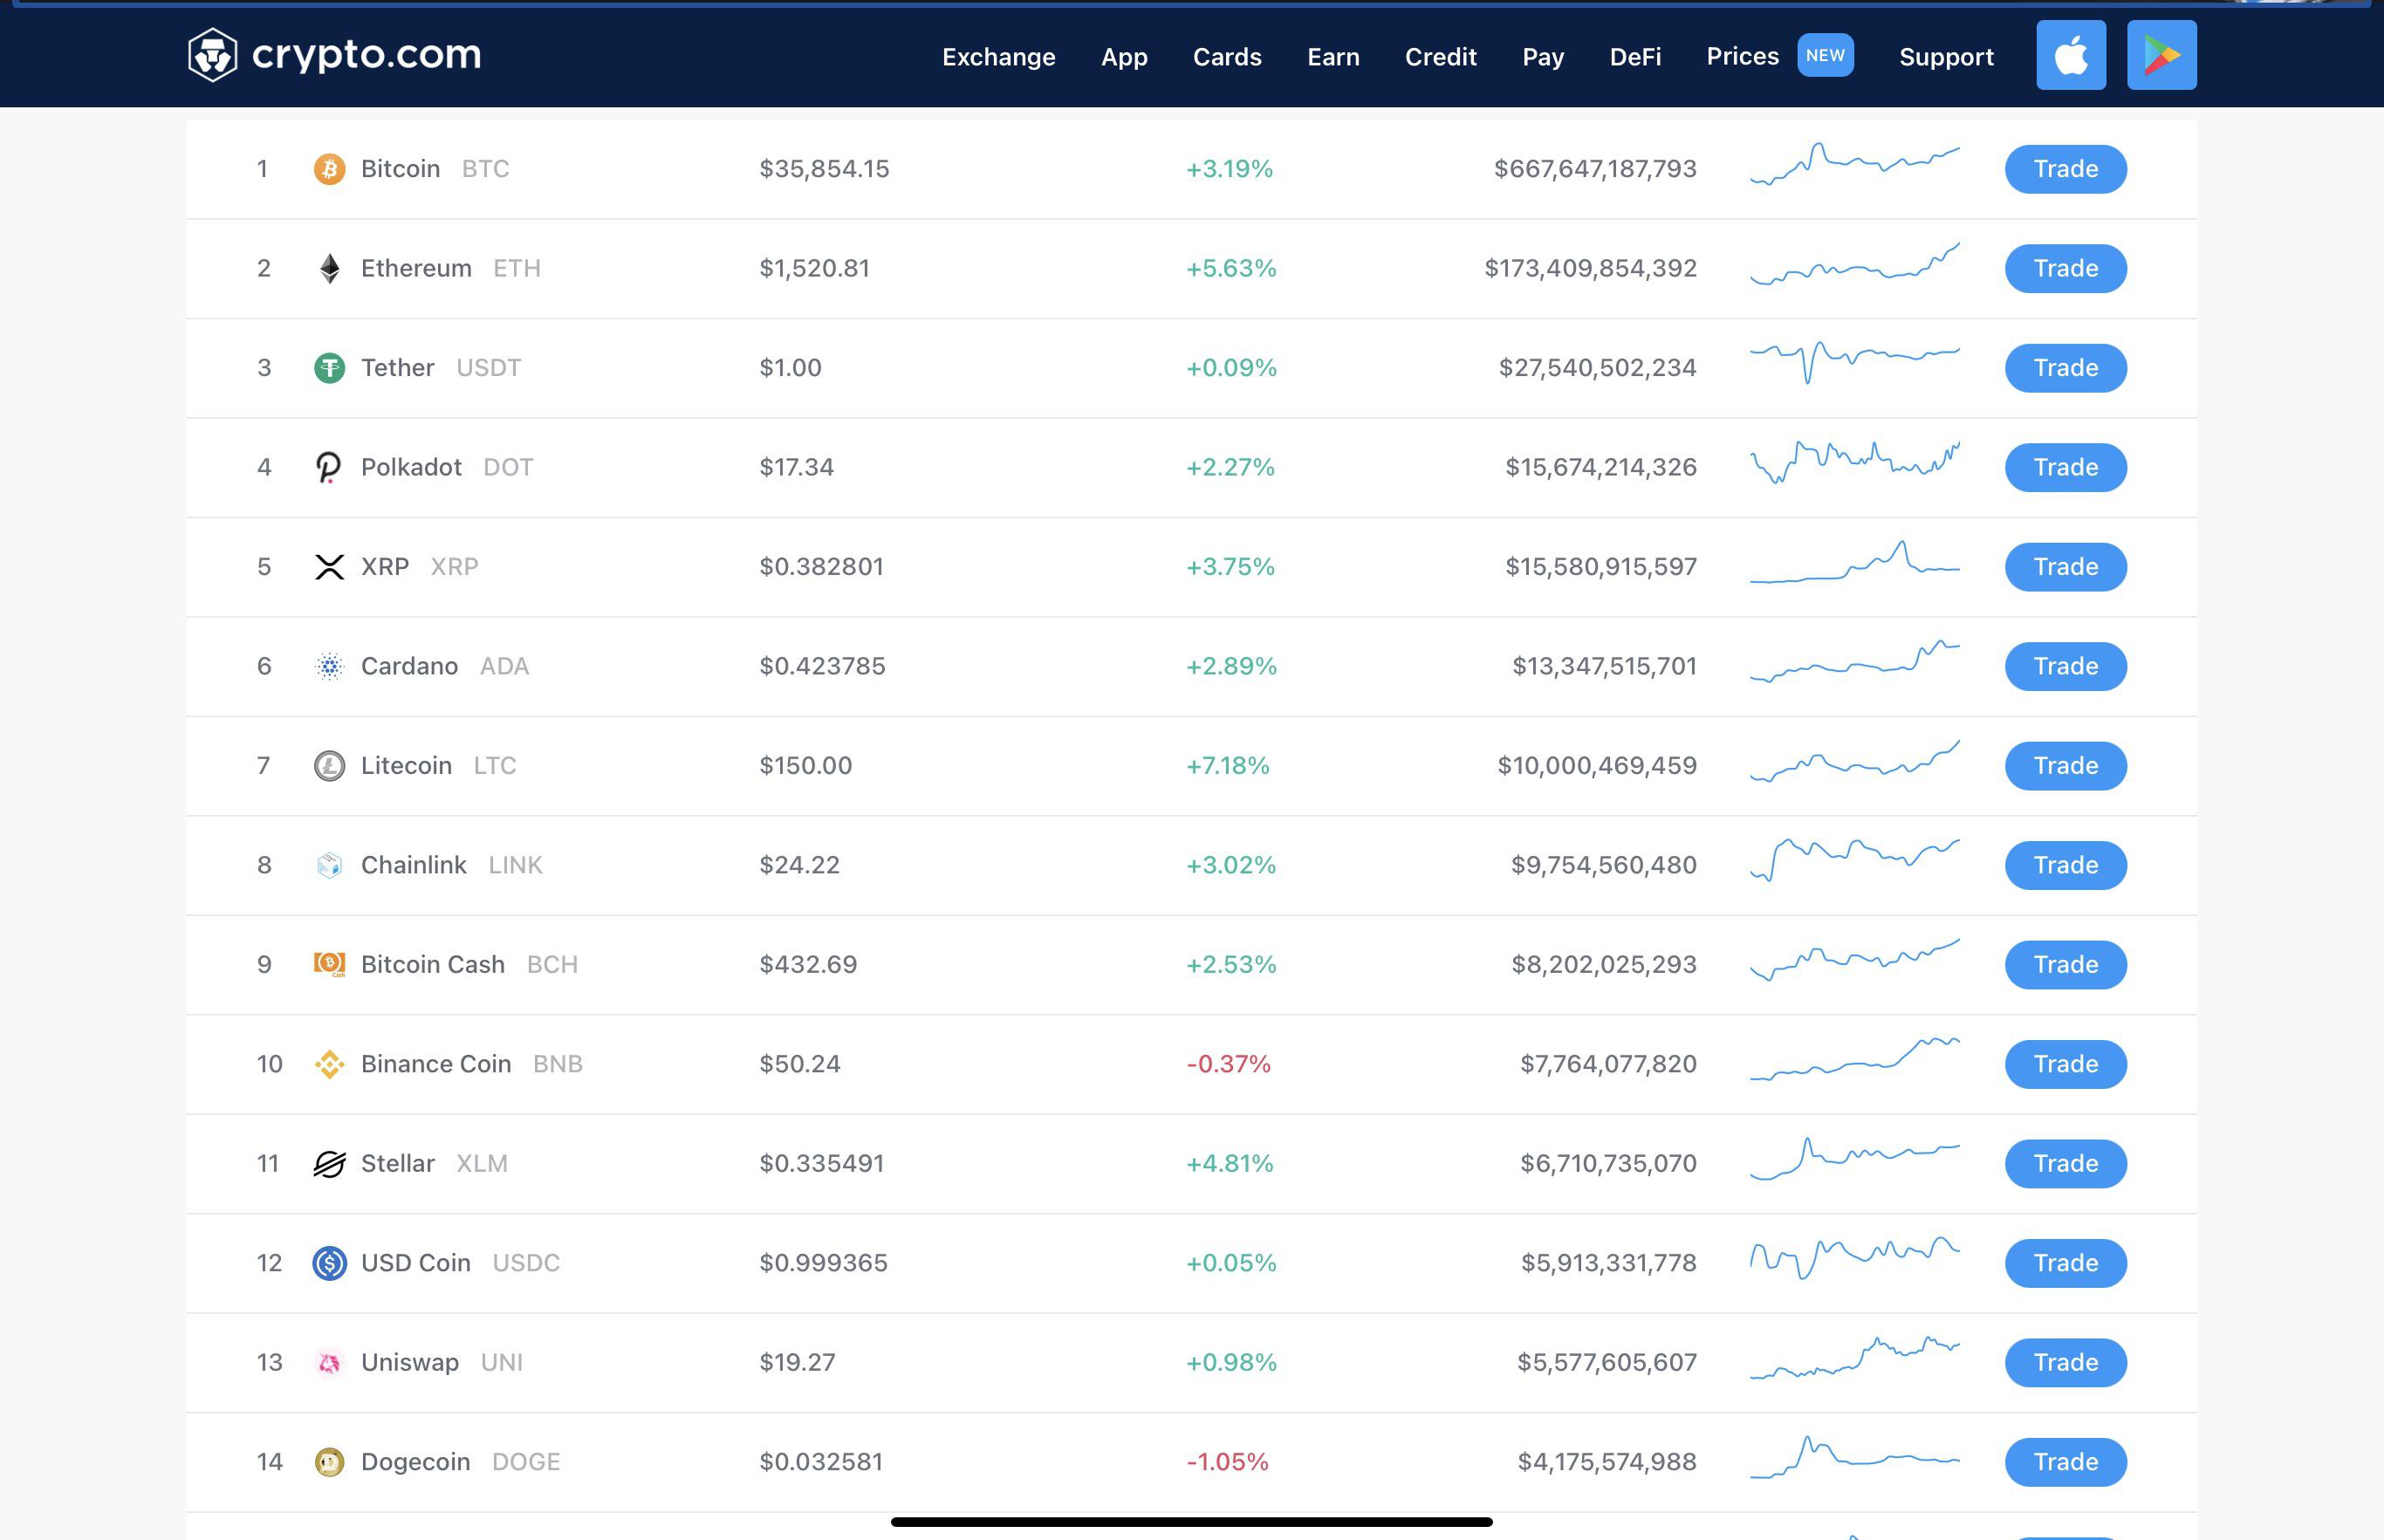Click the Chainlink LINK coin icon
Image resolution: width=2384 pixels, height=1540 pixels.
(330, 864)
